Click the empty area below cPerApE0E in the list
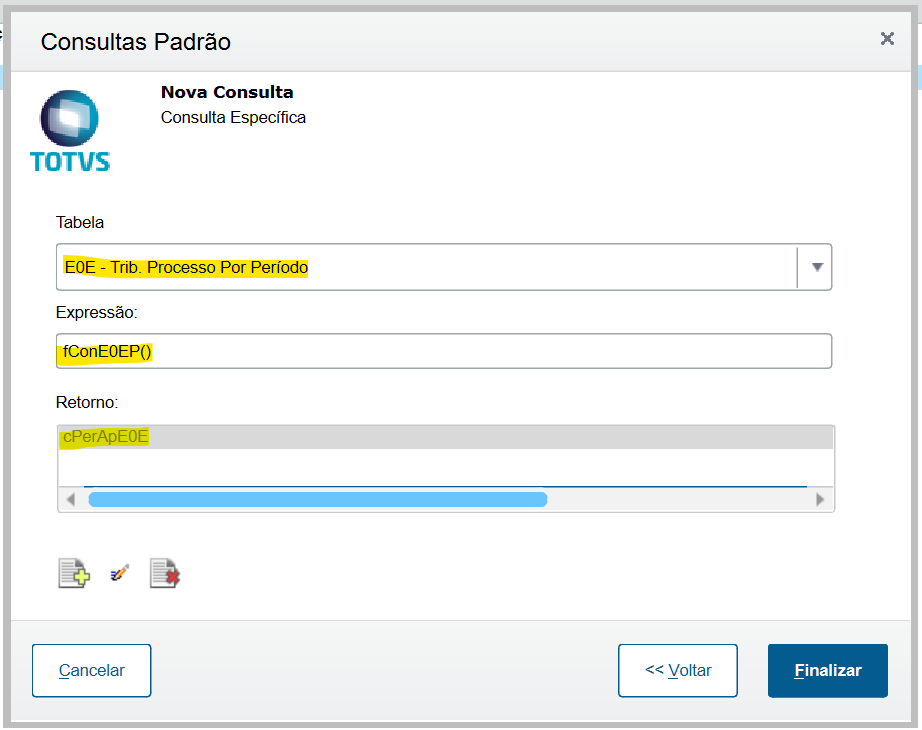 click(x=445, y=465)
